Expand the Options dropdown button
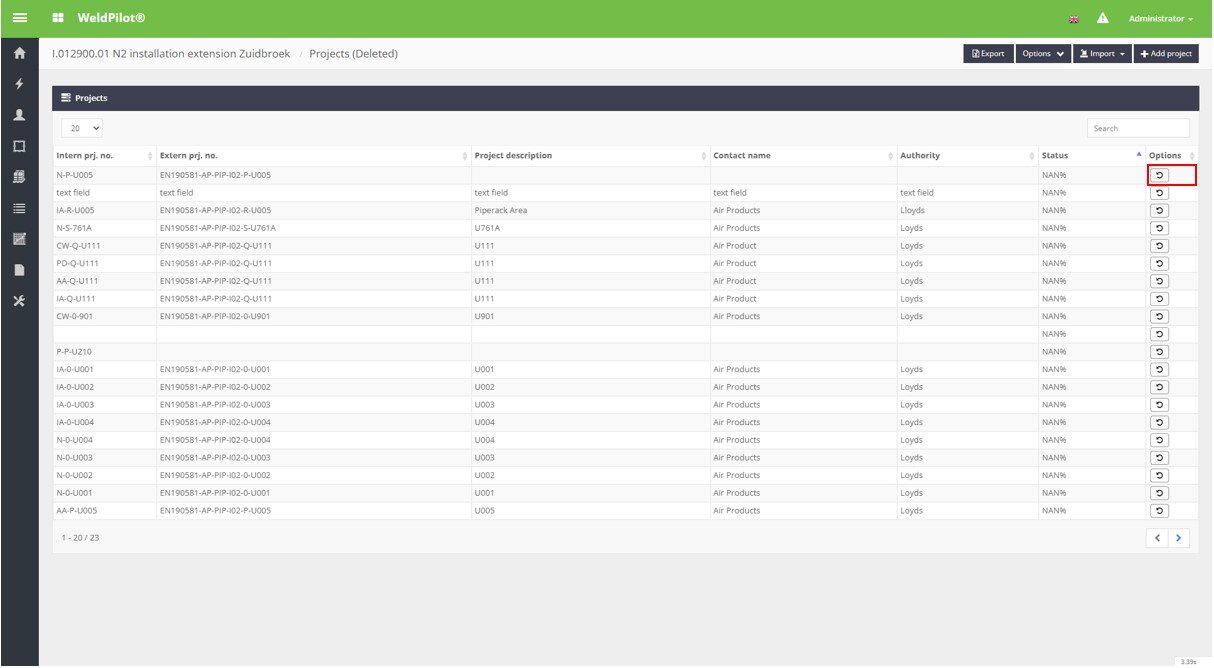1214x668 pixels. tap(1044, 54)
